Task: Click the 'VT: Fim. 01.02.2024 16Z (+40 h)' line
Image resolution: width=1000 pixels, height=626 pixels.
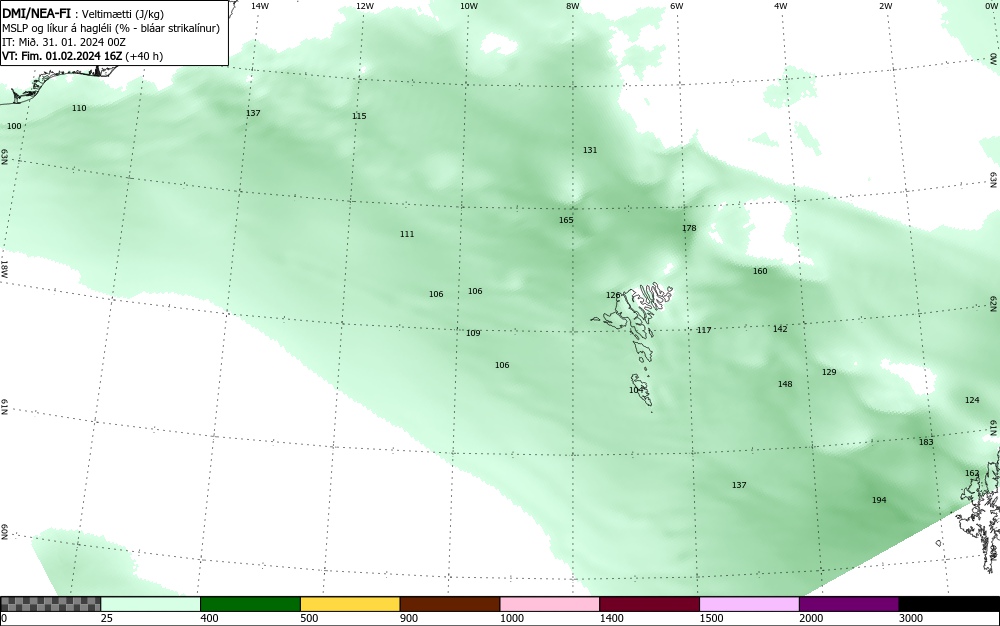Action: [x=82, y=56]
